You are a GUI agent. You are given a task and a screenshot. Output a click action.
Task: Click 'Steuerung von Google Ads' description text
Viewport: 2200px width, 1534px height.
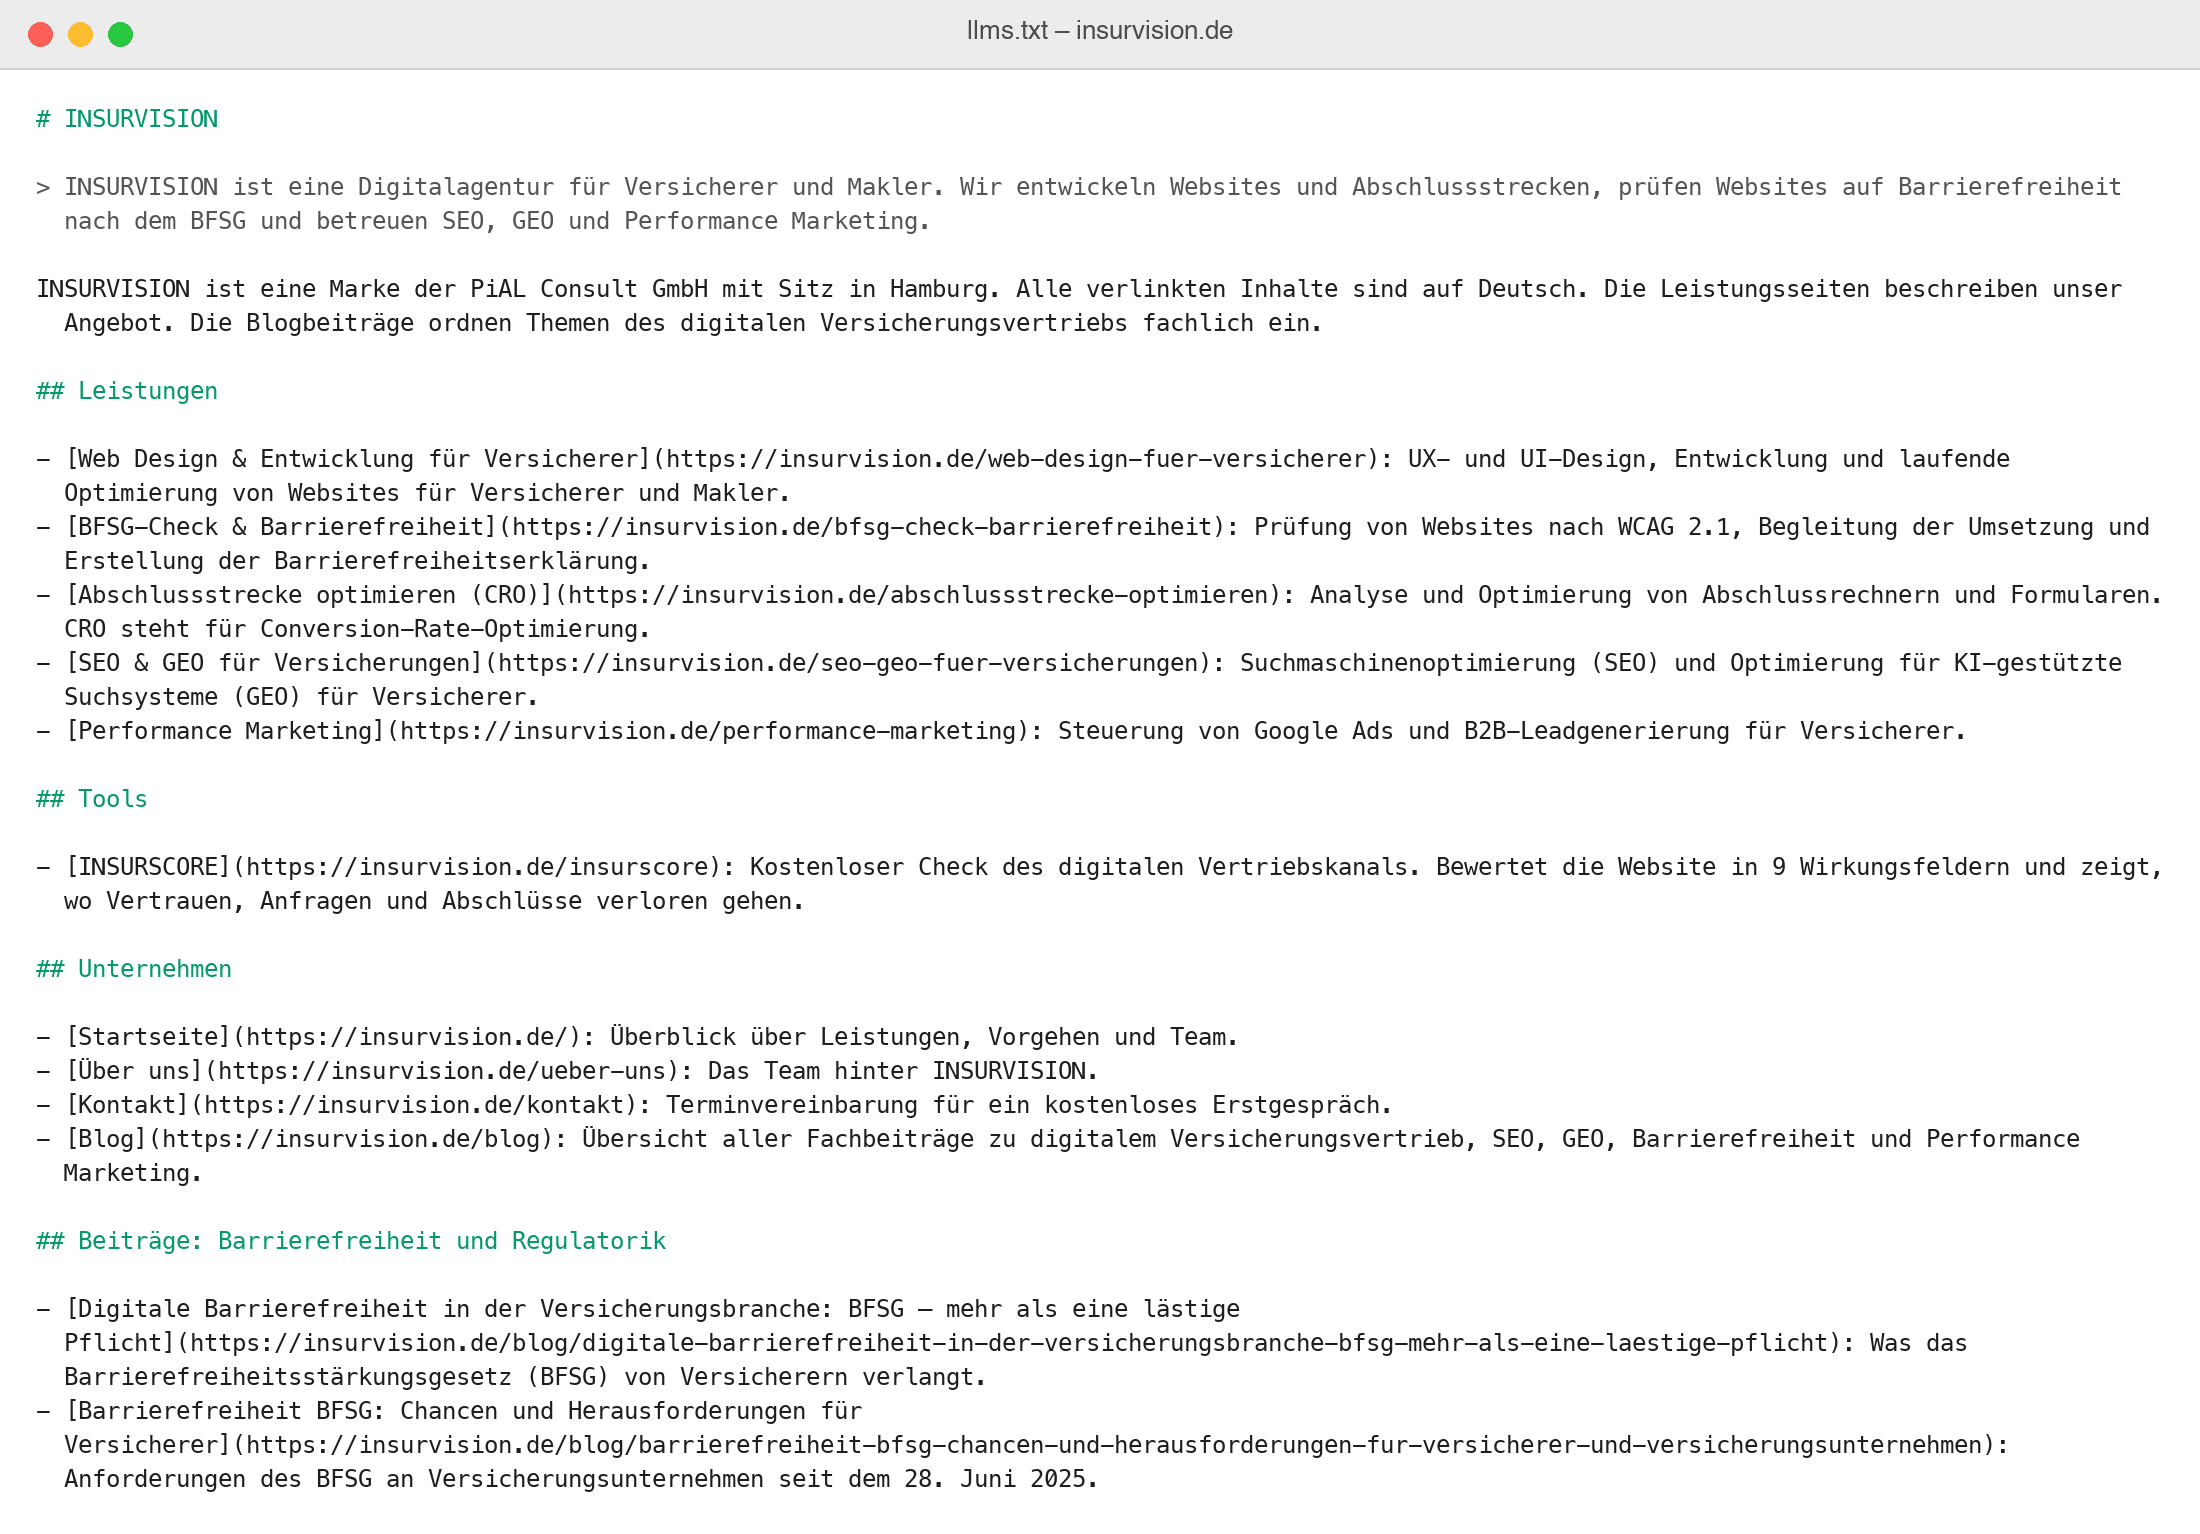1512,731
